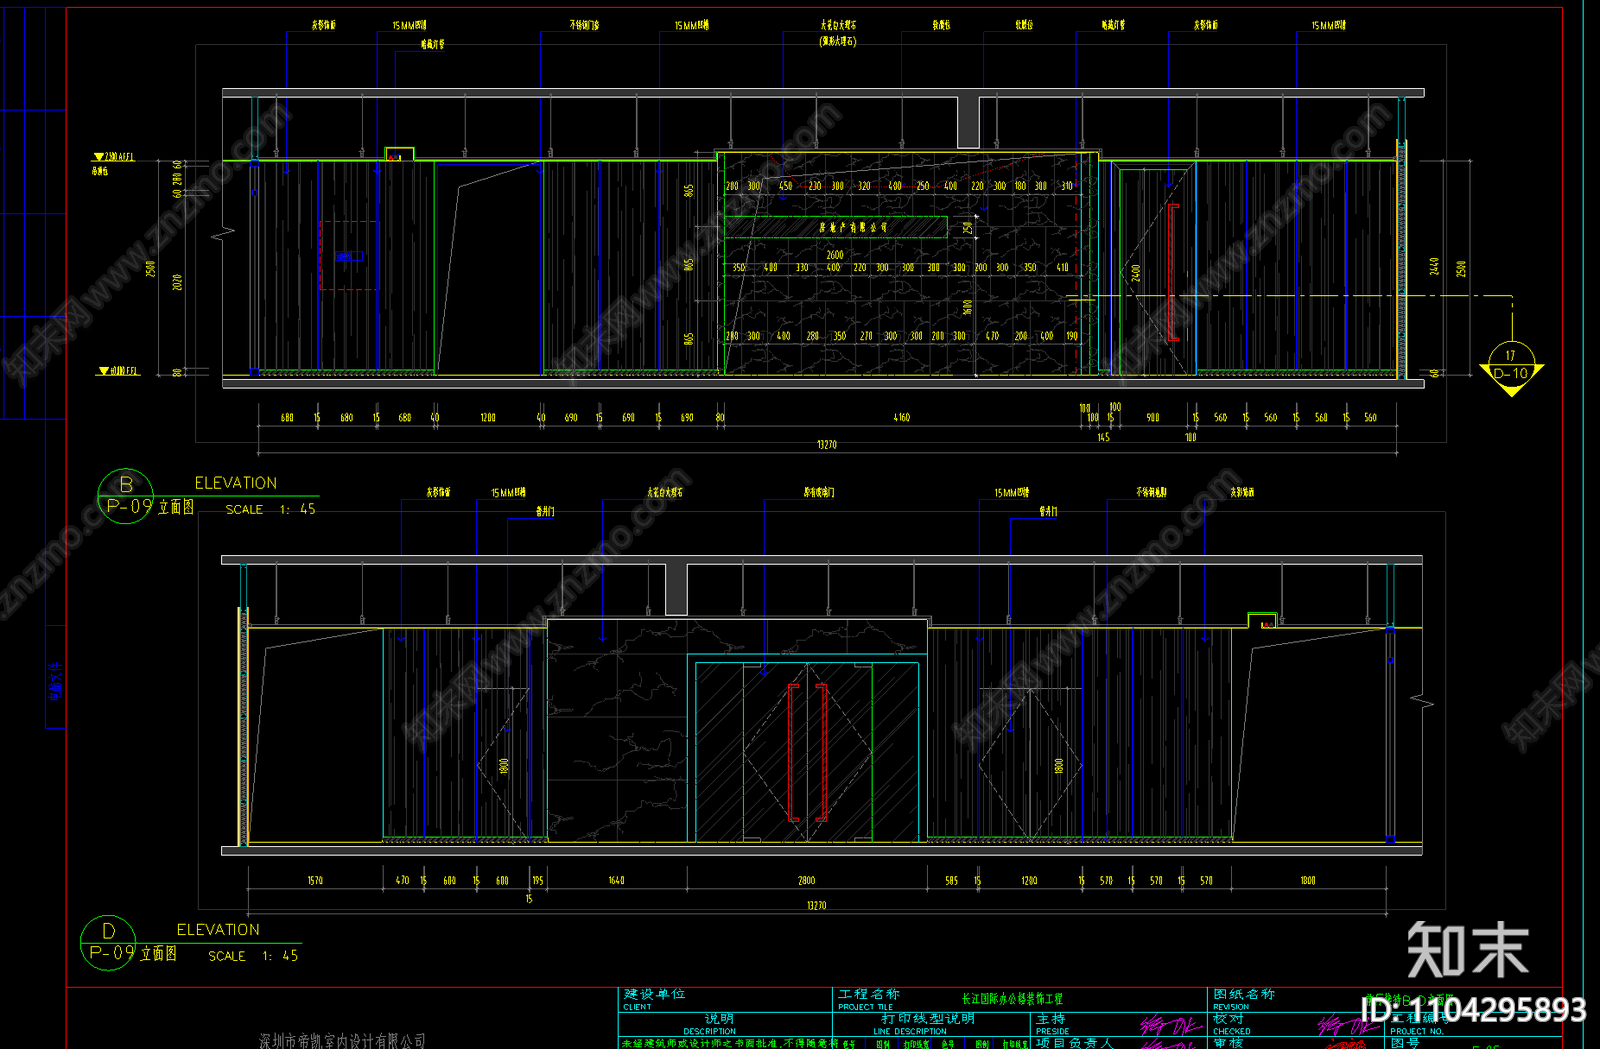This screenshot has width=1600, height=1049.
Task: Select the 'PROJECT TITLE' label in the title block
Action: (865, 1007)
